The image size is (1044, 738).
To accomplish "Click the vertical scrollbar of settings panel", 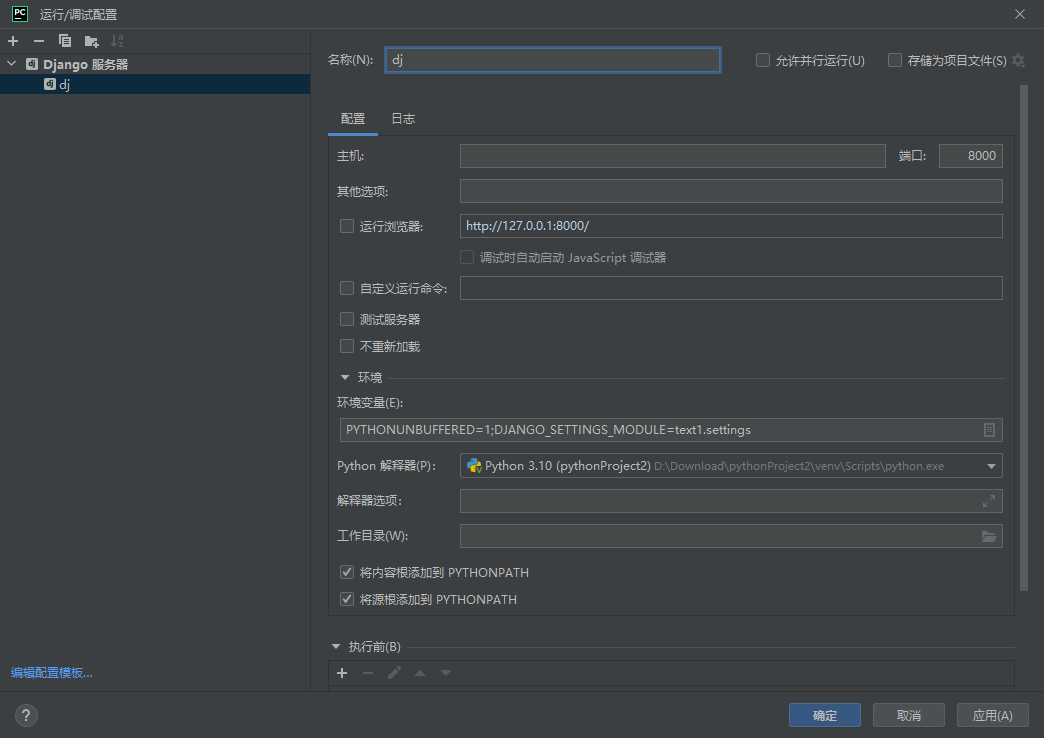I will coord(1024,338).
